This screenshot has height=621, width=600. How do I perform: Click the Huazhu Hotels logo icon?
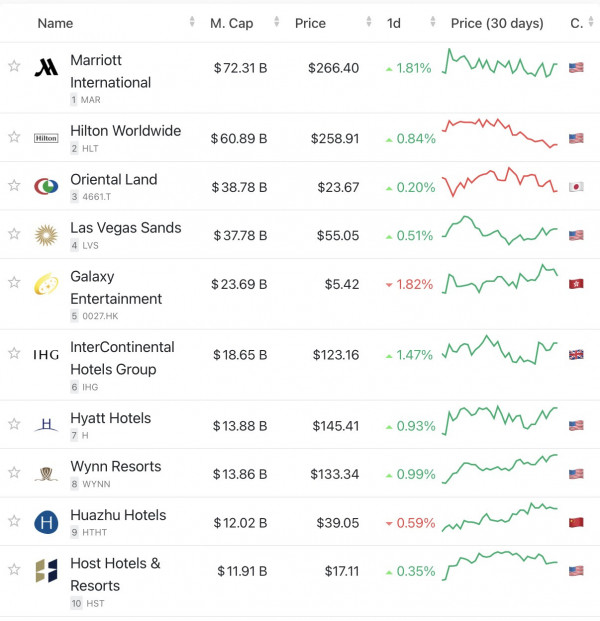point(46,522)
